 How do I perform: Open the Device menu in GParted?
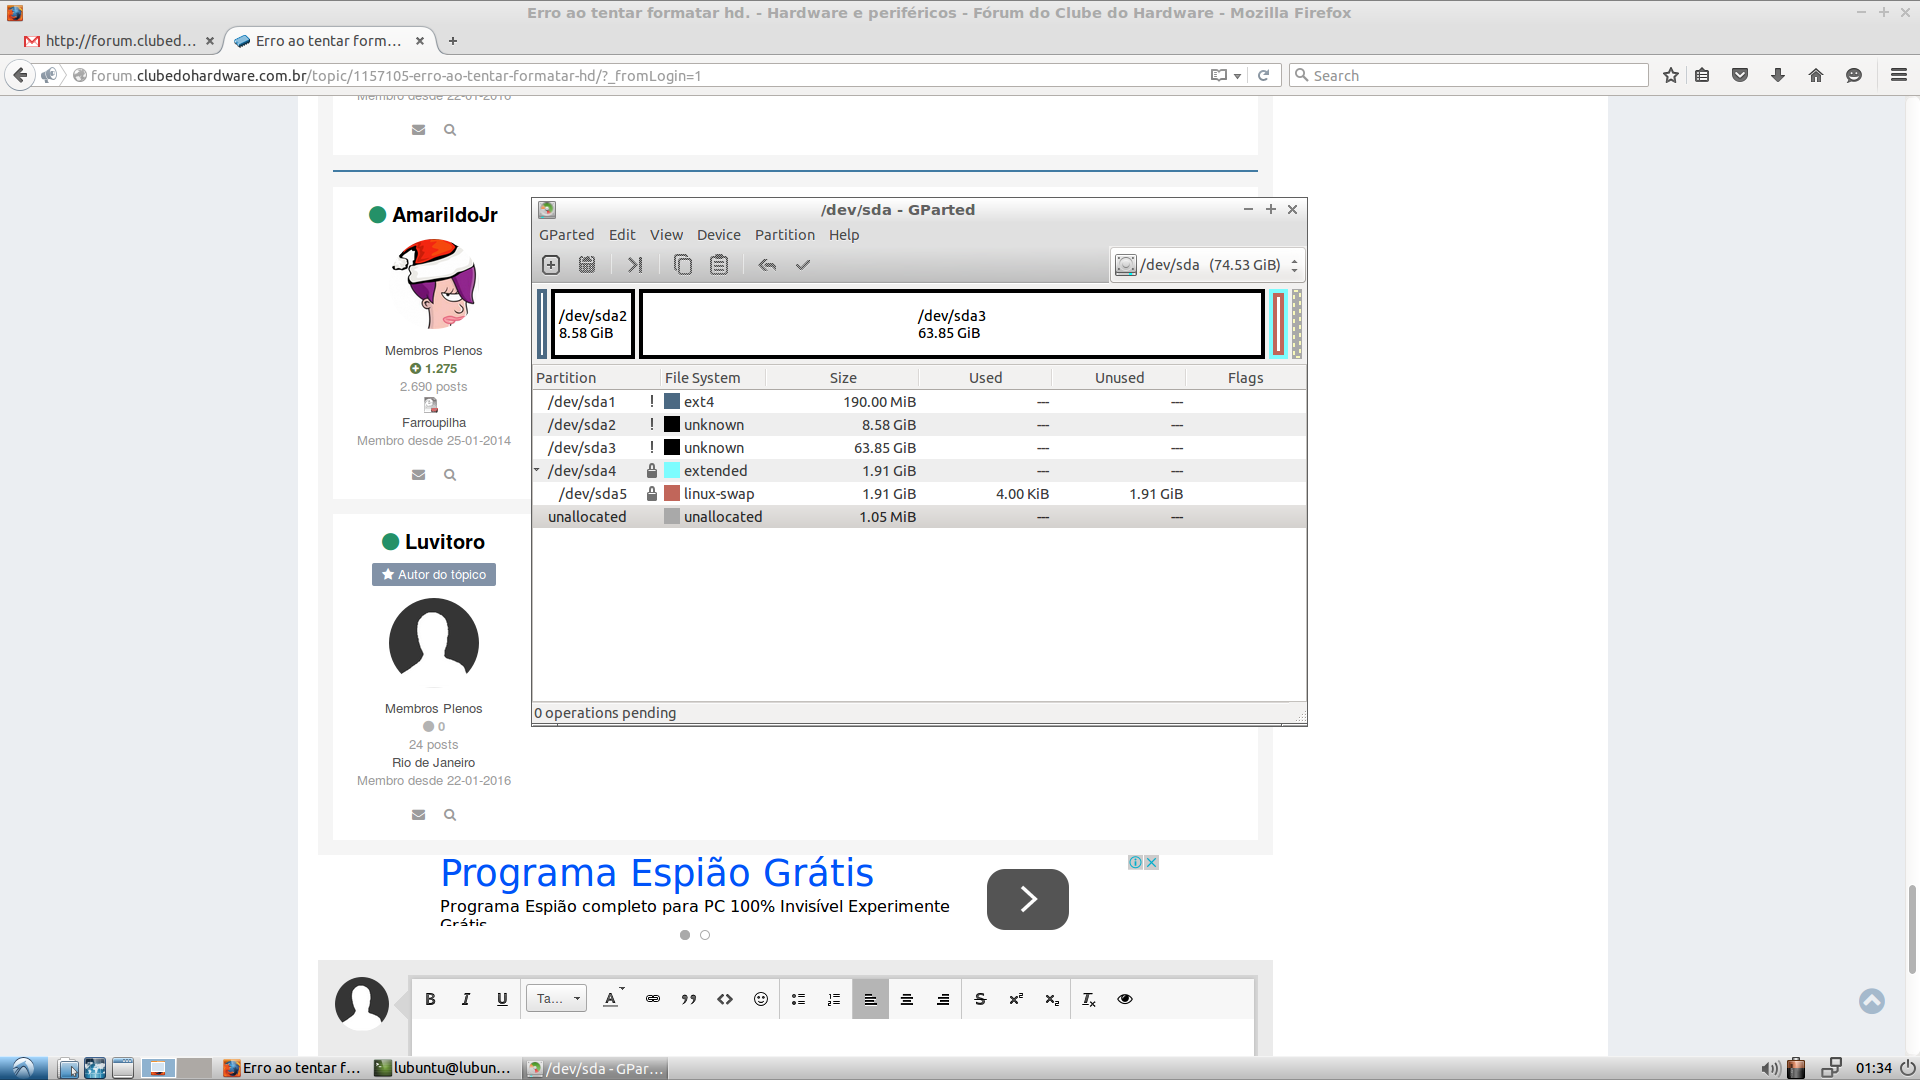tap(719, 235)
